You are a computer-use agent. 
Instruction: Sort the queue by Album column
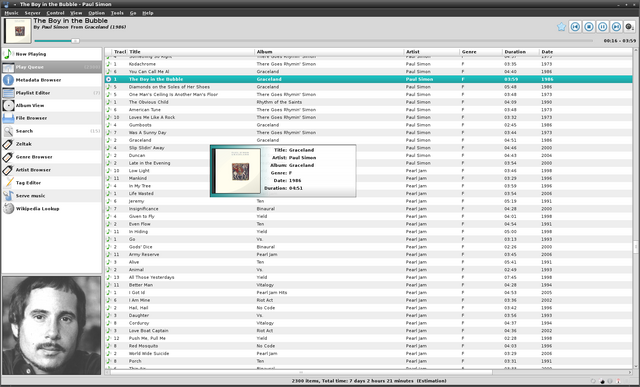click(x=329, y=52)
